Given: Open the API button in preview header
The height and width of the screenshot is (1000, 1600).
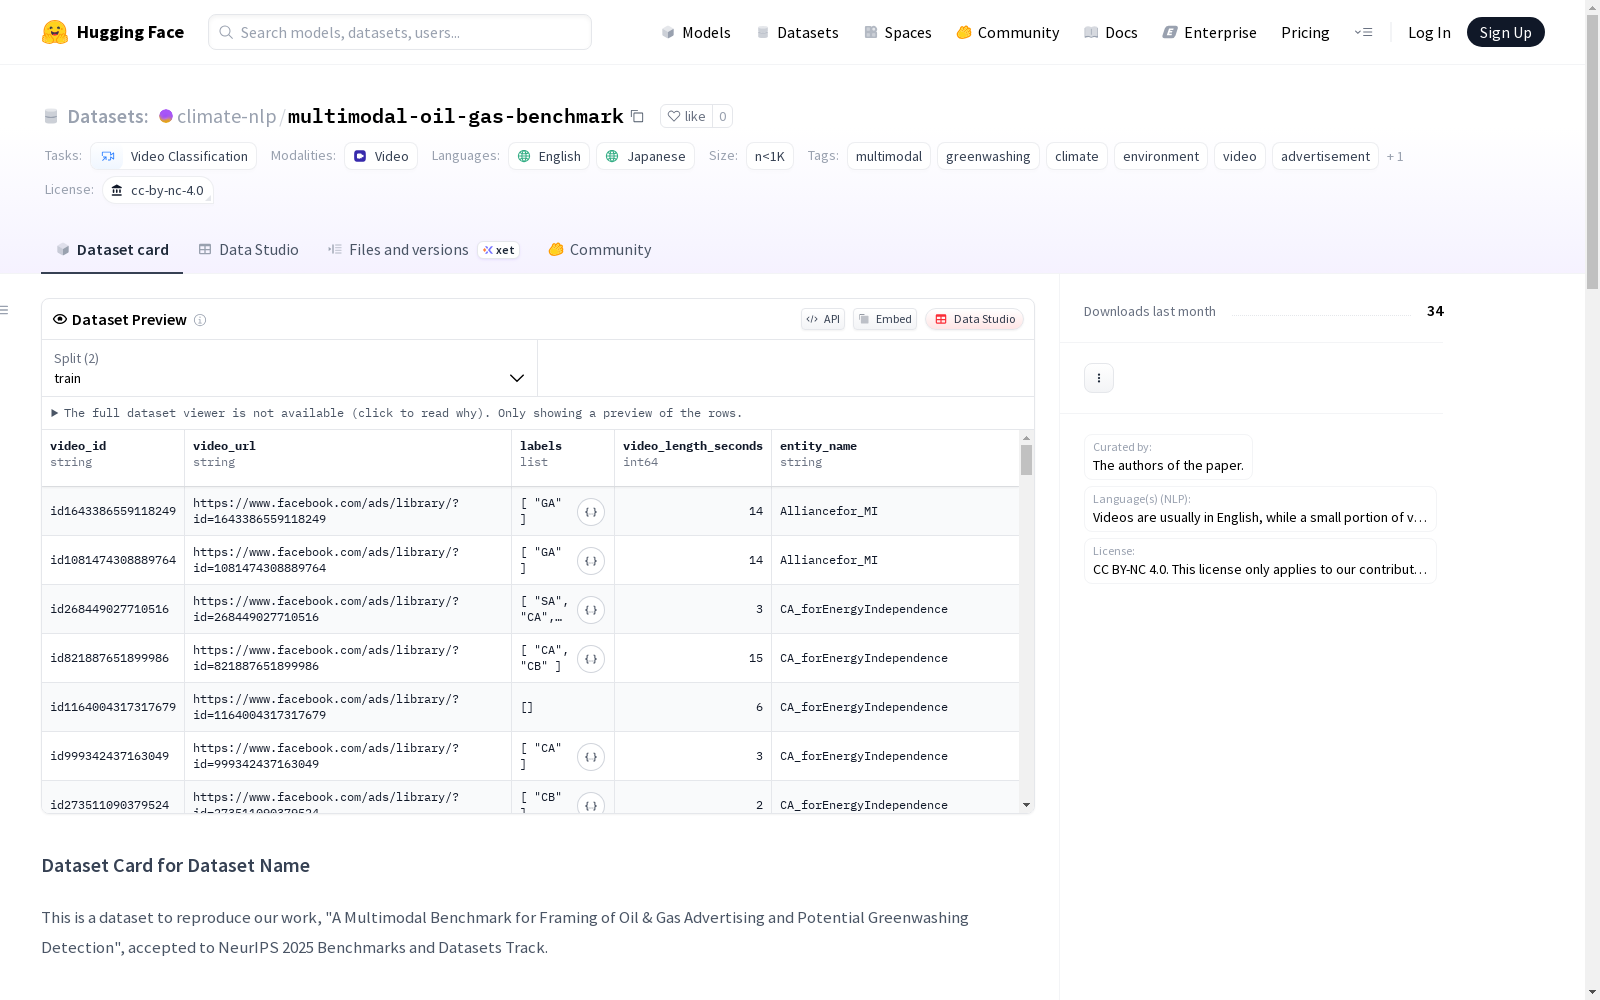Looking at the screenshot, I should coord(823,319).
